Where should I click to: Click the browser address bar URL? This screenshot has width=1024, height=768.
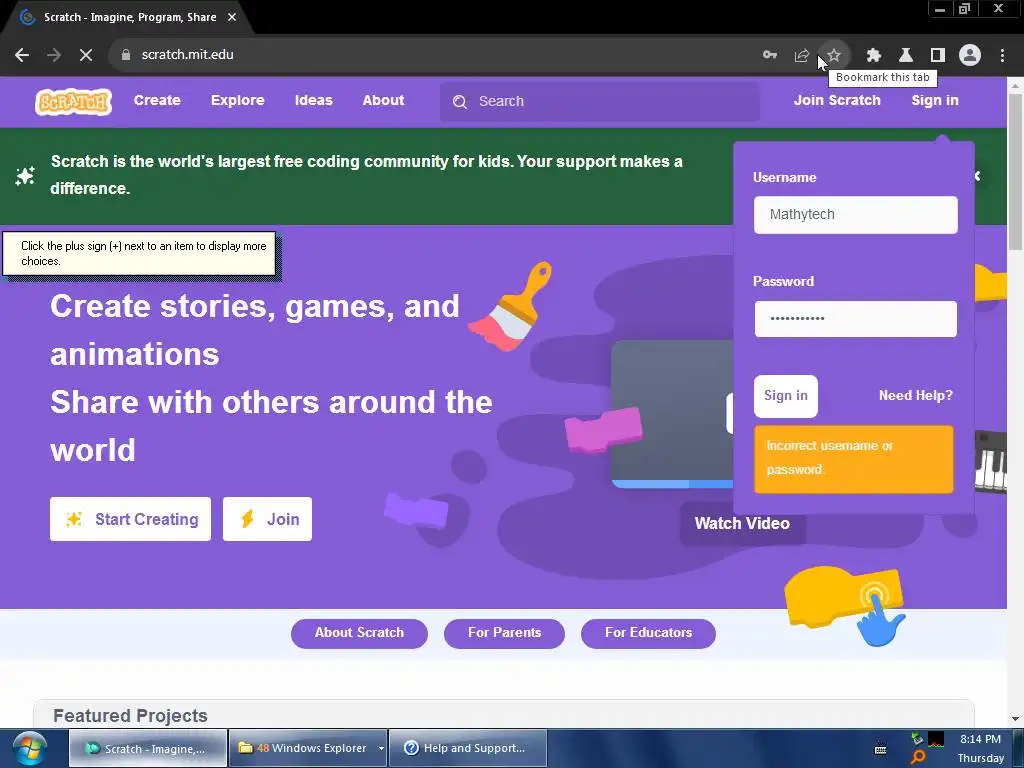(x=187, y=55)
